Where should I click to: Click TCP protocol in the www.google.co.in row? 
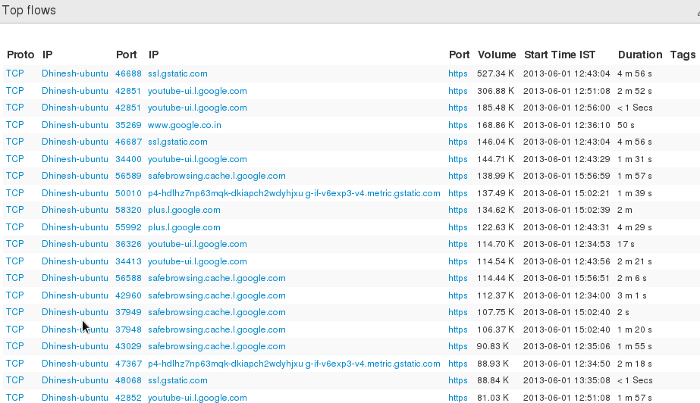[15, 125]
